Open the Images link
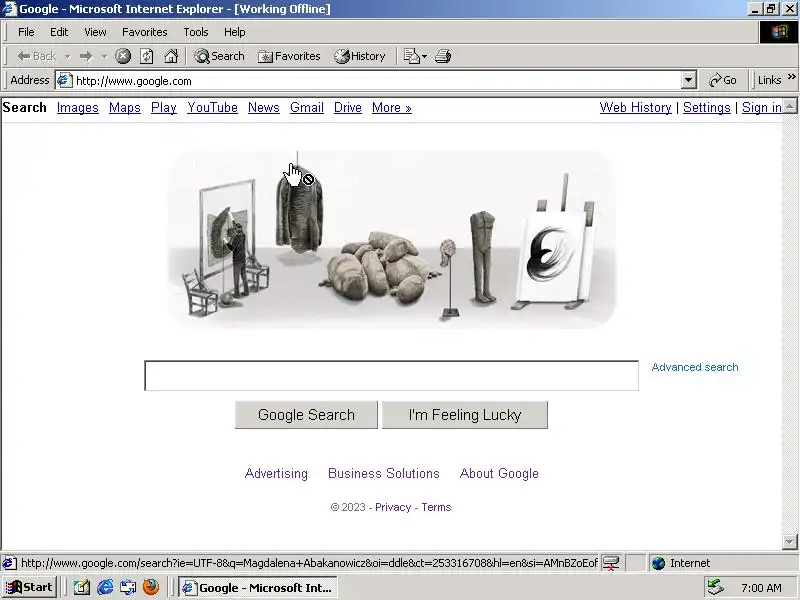The height and width of the screenshot is (600, 800). pyautogui.click(x=78, y=108)
